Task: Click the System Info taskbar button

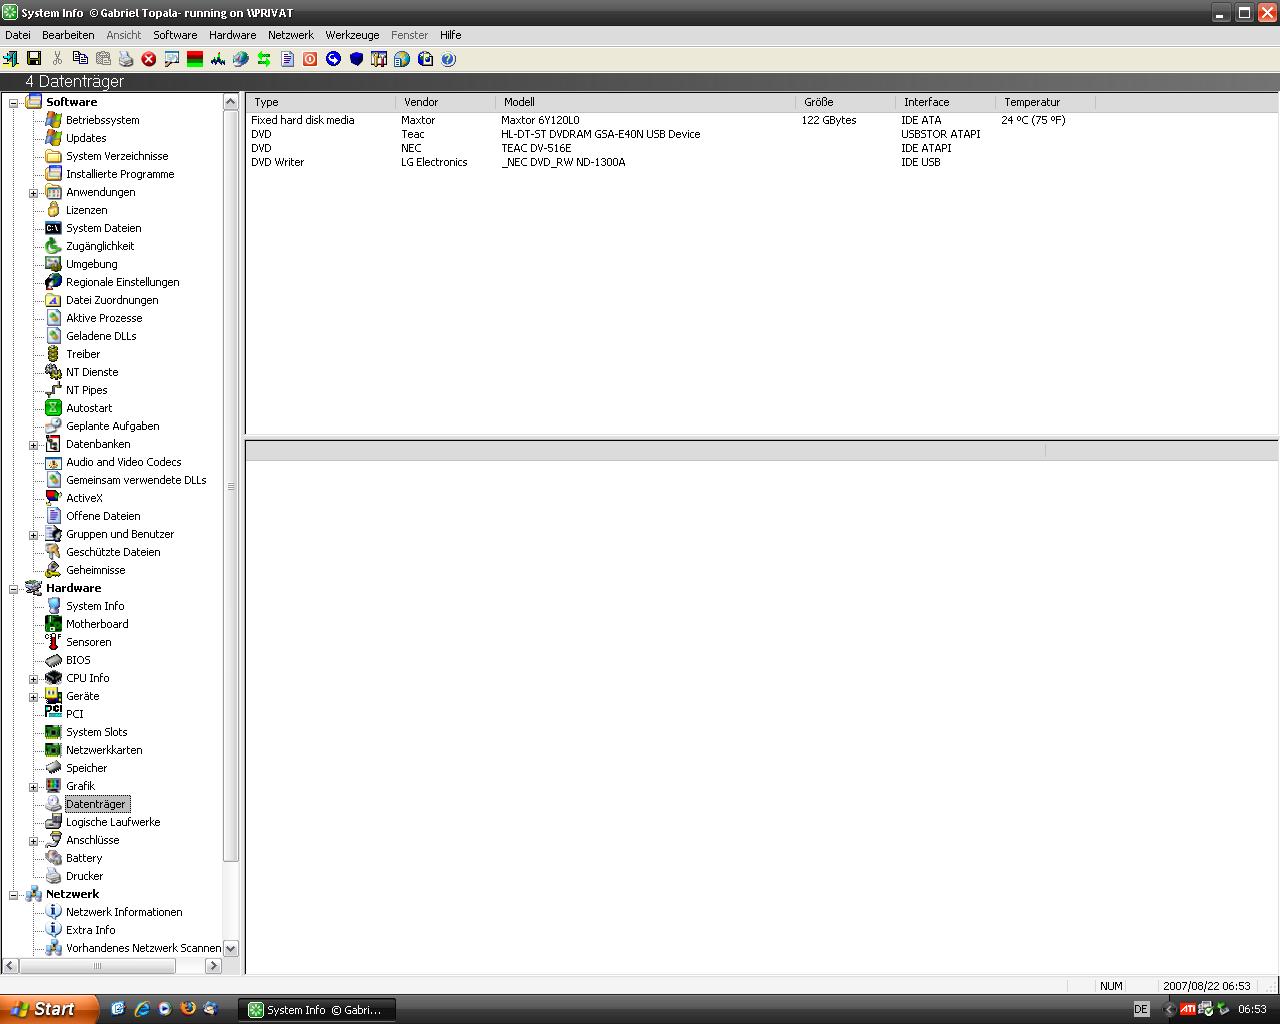Action: click(x=316, y=1010)
